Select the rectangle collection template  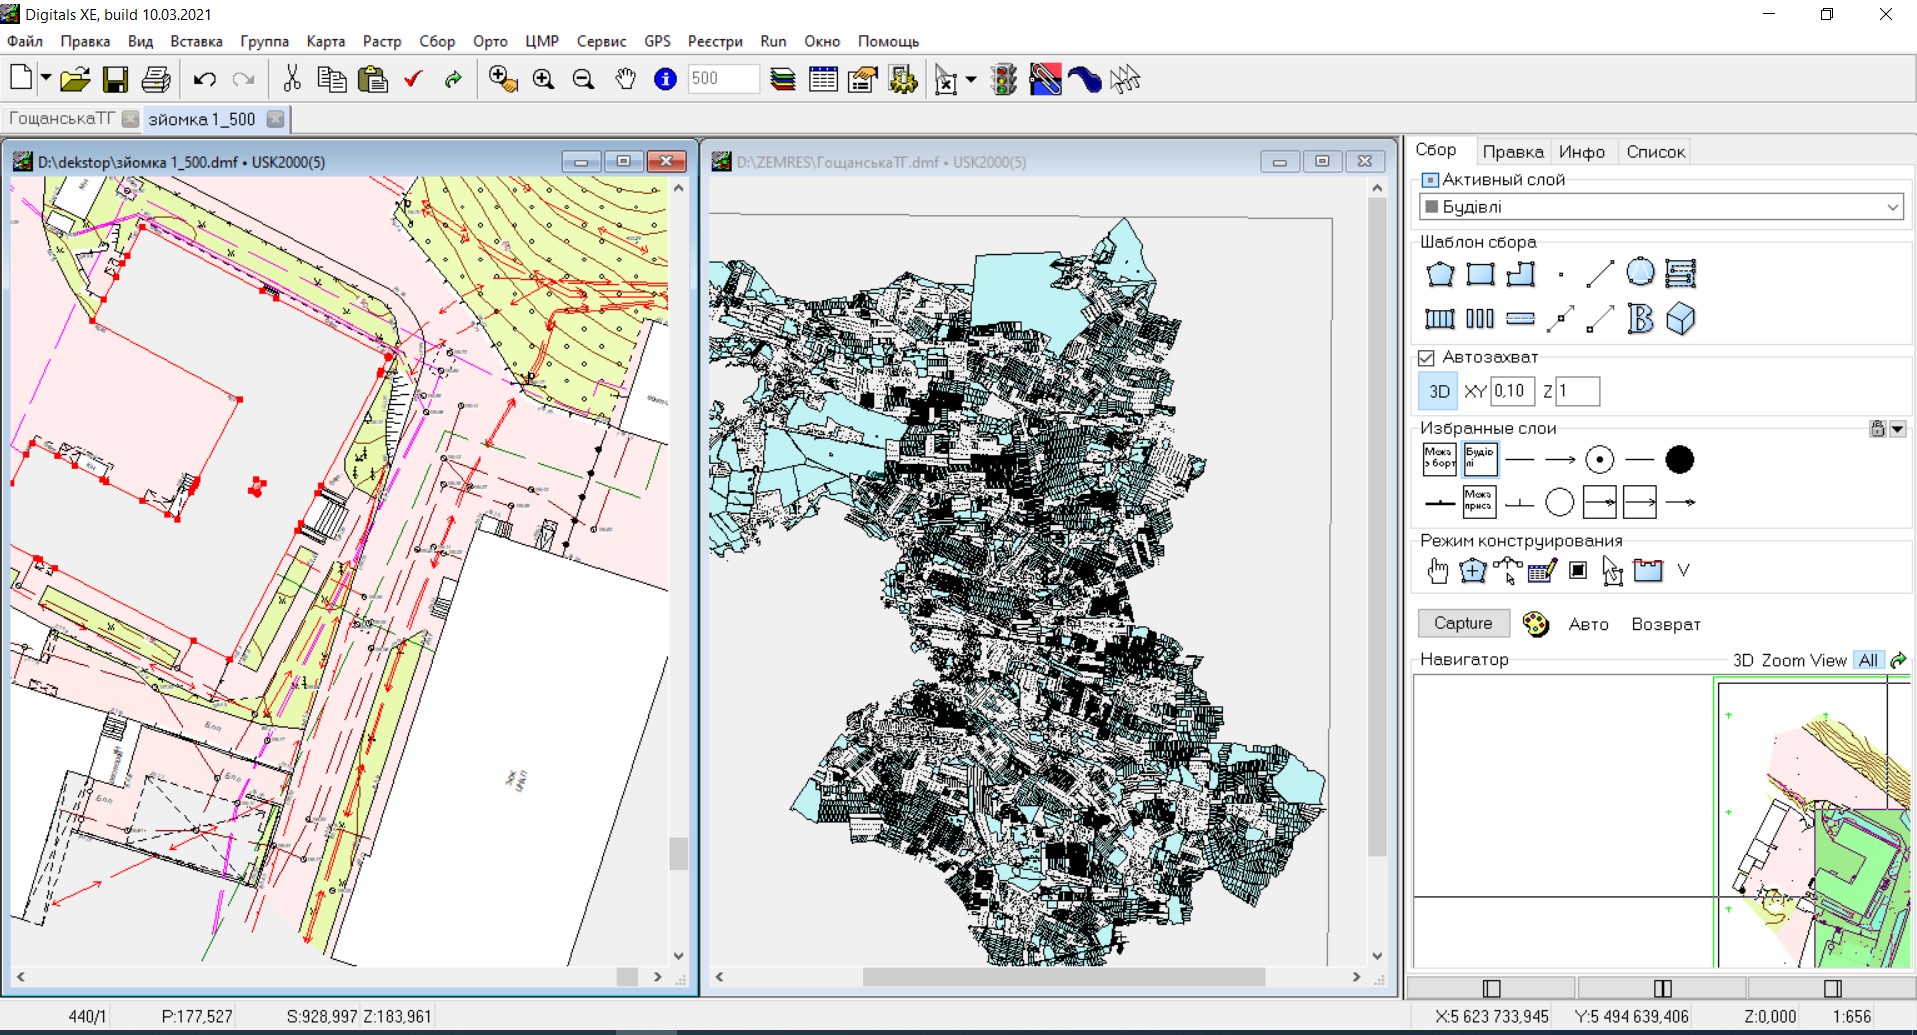(x=1481, y=273)
